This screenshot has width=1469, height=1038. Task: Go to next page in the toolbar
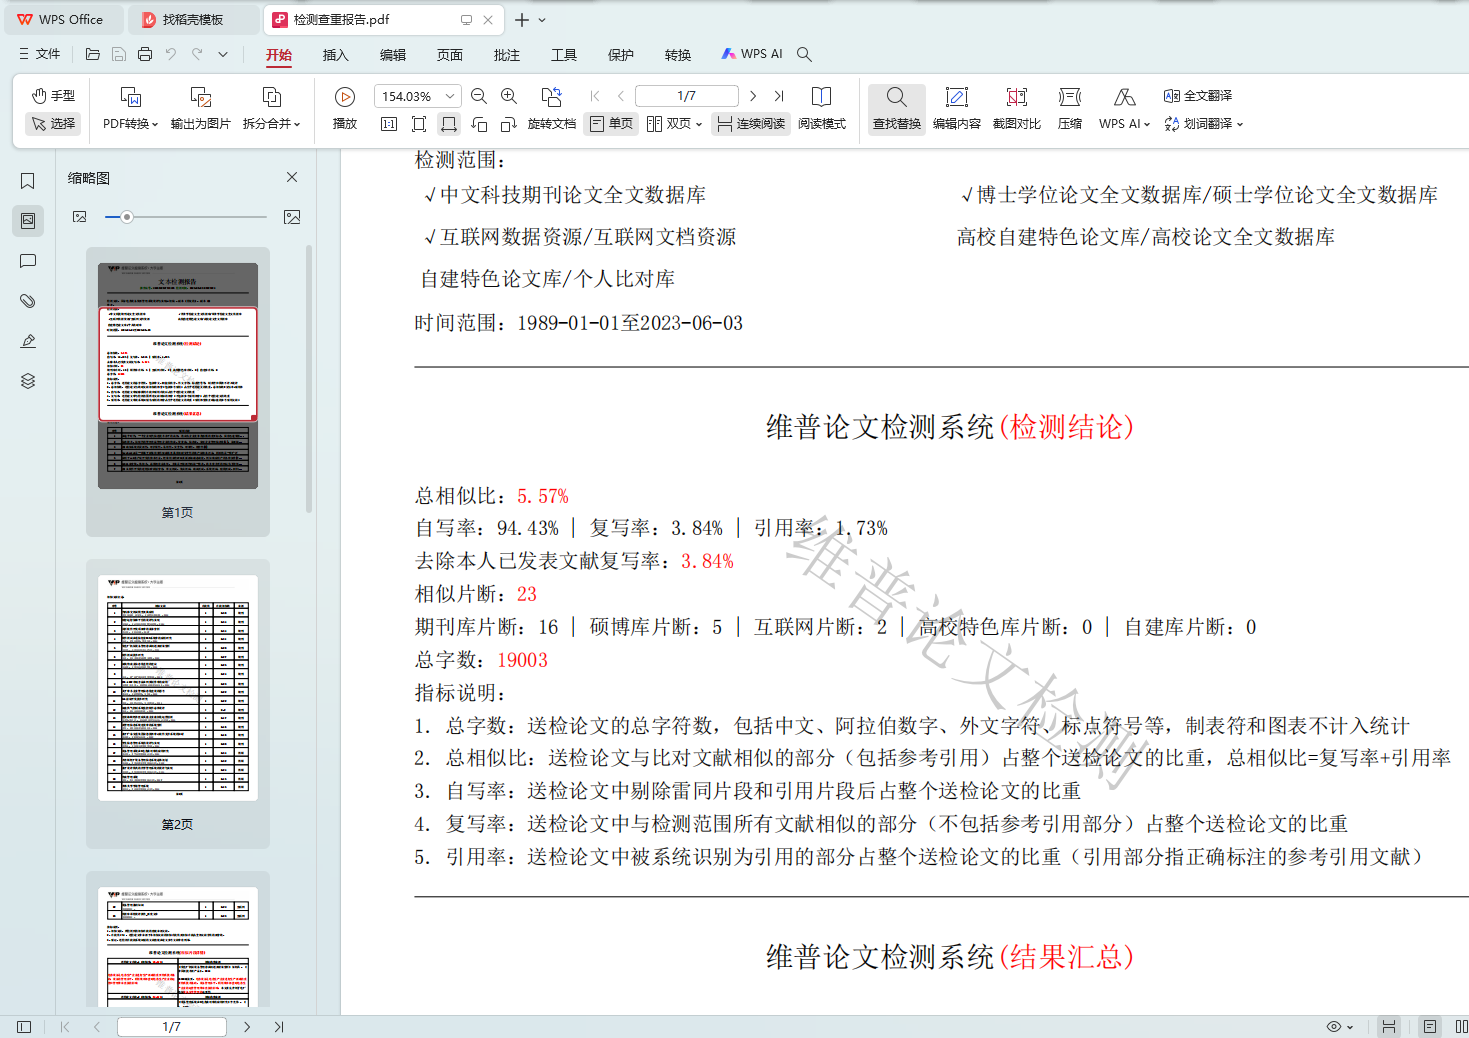pos(753,96)
